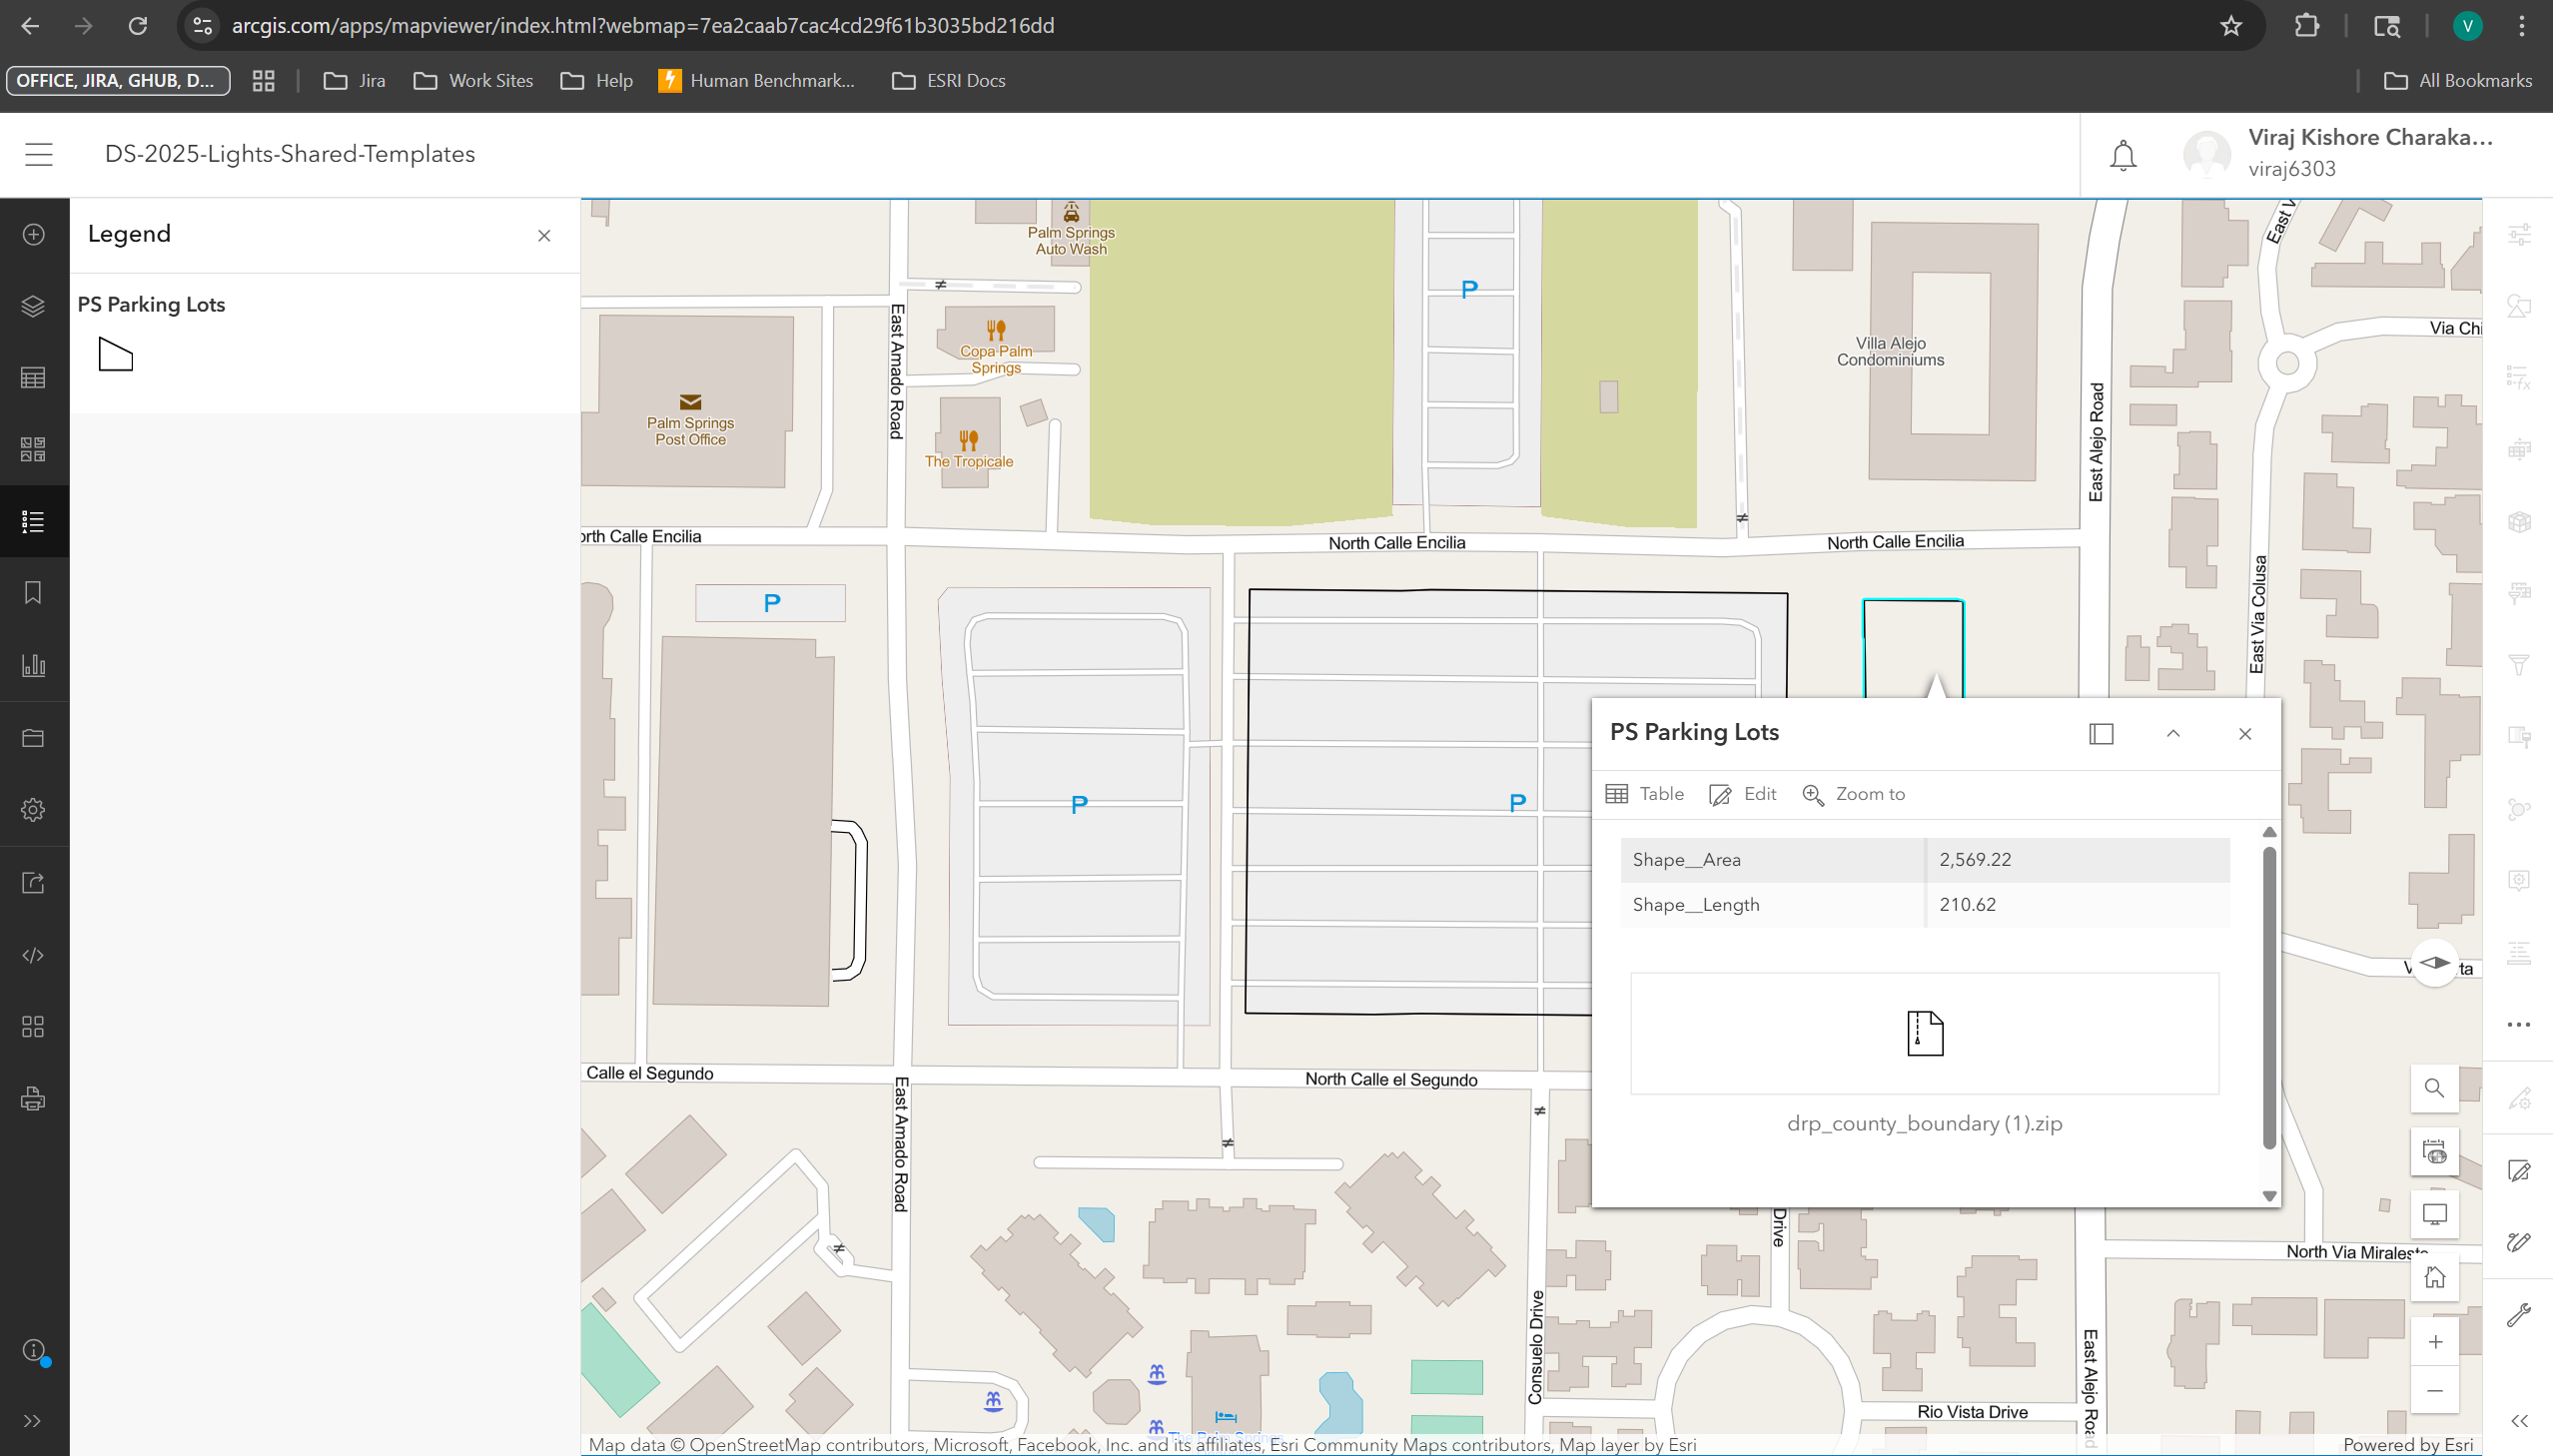Click the Shape__Area value 2,569.22
Viewport: 2553px width, 1456px height.
[x=1975, y=860]
